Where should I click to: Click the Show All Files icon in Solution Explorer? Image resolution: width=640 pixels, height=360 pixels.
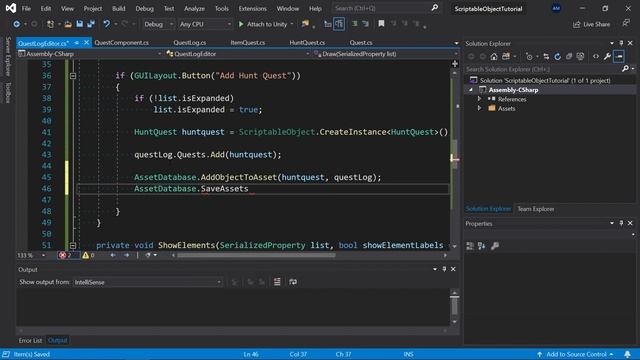[x=580, y=56]
